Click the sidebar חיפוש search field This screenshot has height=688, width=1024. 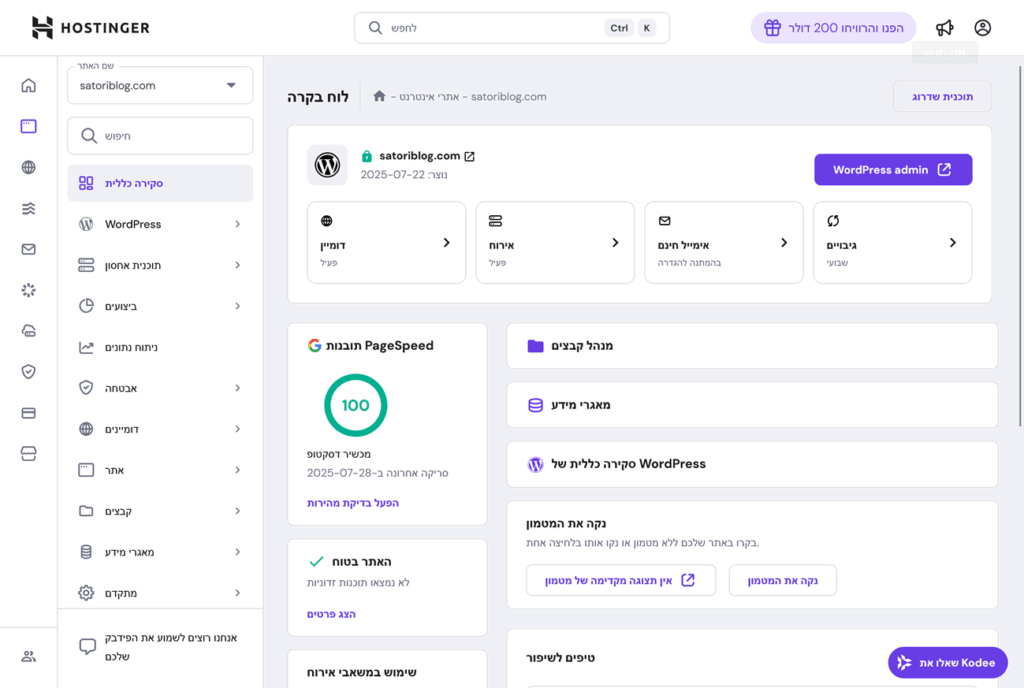(160, 136)
